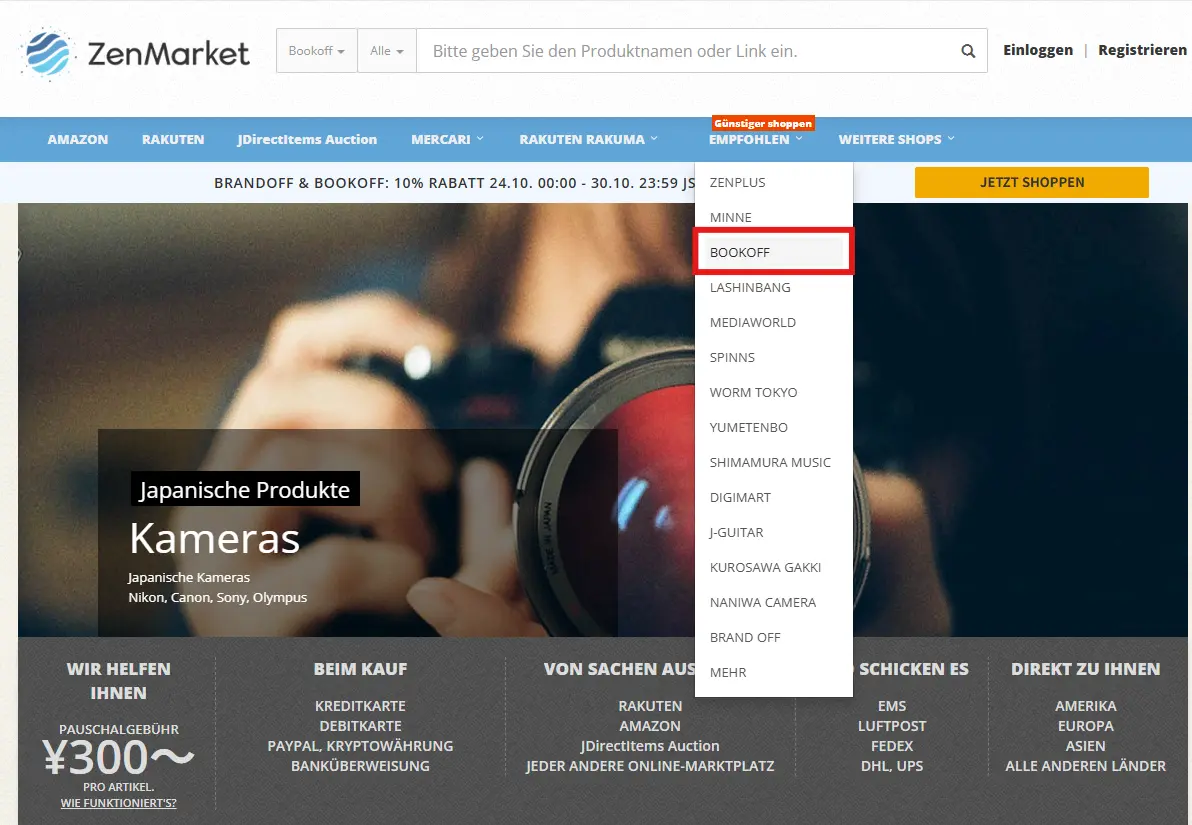Click the DHL, UPS shipping text
Screen dimensions: 1192x825
click(x=892, y=766)
